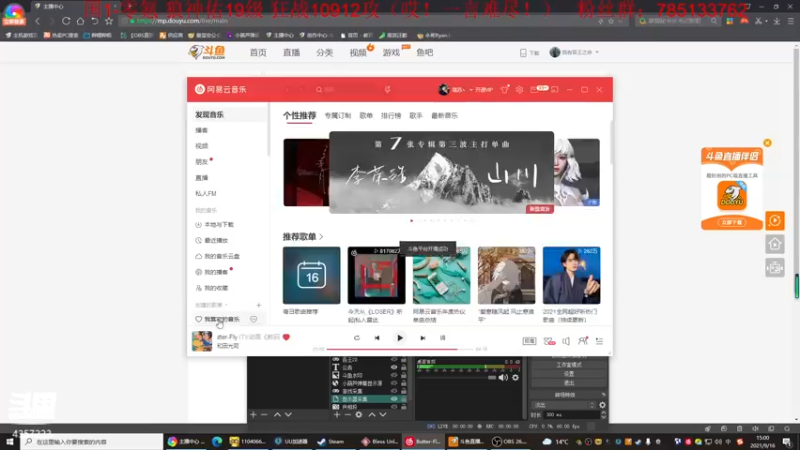Skip to next track in music player
This screenshot has width=800, height=450.
(x=422, y=338)
